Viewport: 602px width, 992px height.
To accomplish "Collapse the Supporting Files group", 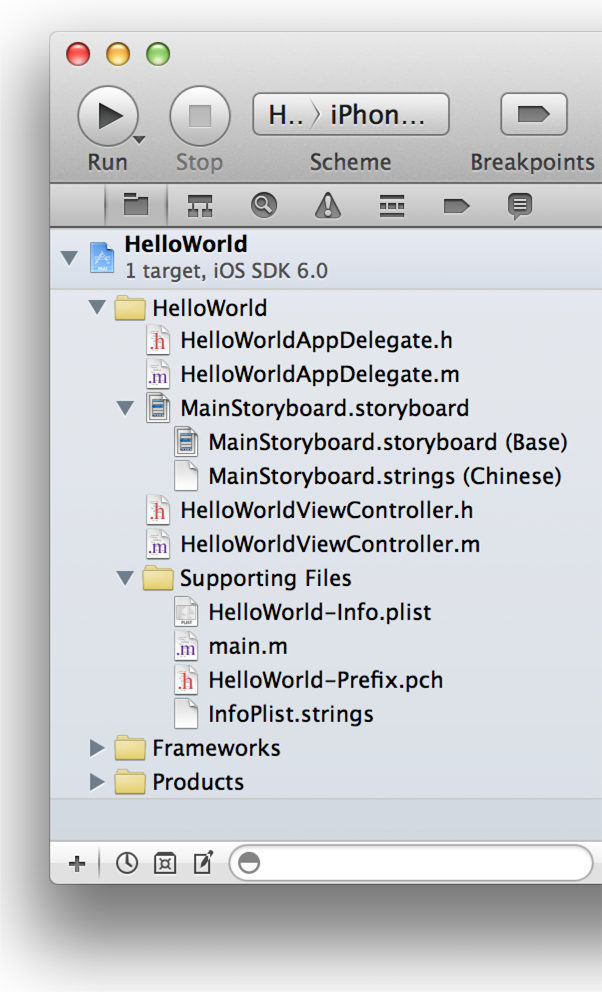I will click(125, 578).
